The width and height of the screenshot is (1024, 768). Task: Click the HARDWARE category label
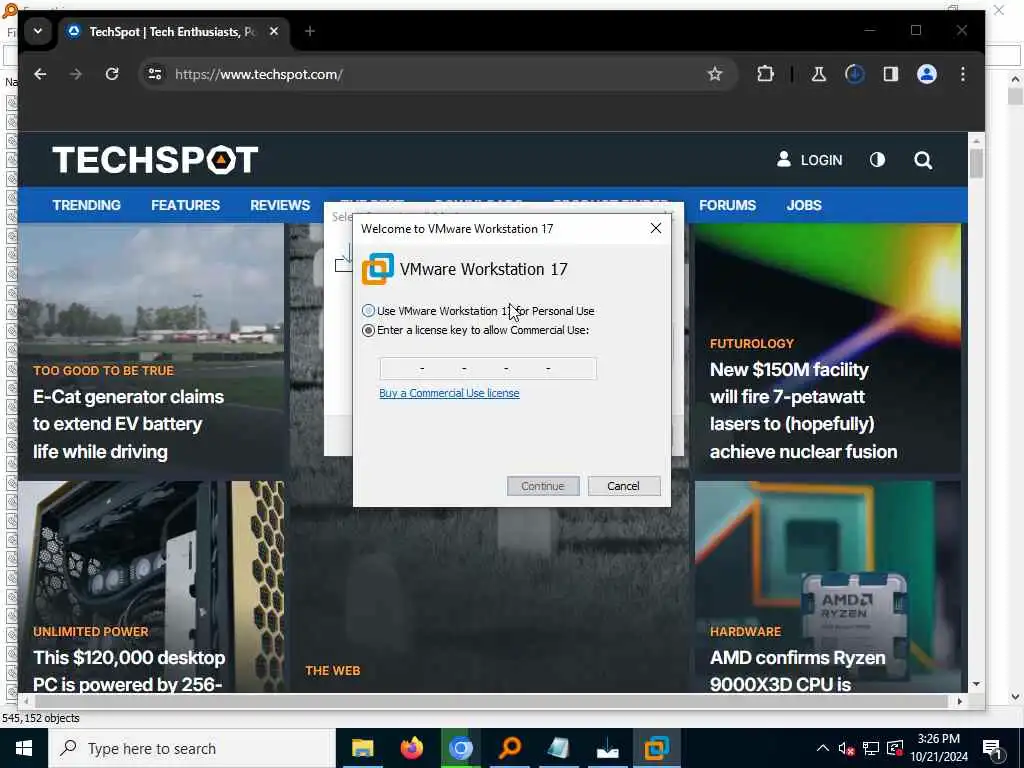click(745, 632)
